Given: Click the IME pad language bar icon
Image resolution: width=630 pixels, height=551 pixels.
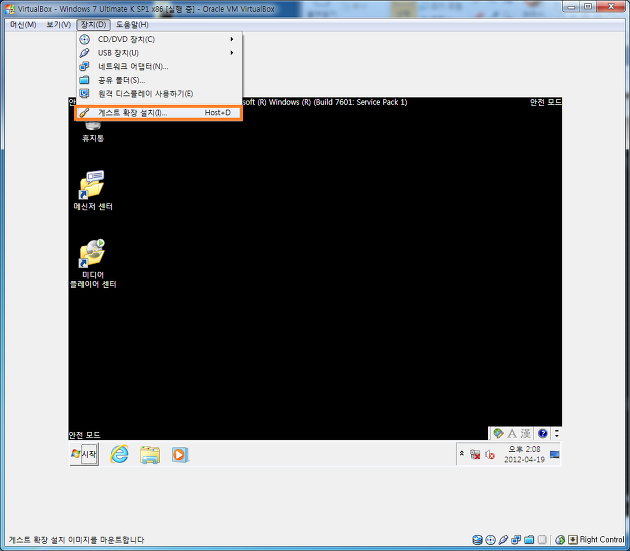Looking at the screenshot, I should click(498, 433).
